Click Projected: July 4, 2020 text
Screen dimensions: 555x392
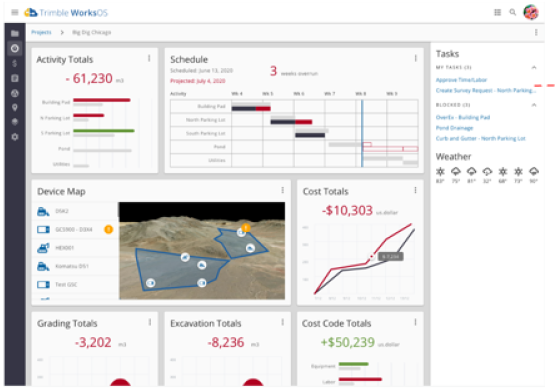point(198,81)
